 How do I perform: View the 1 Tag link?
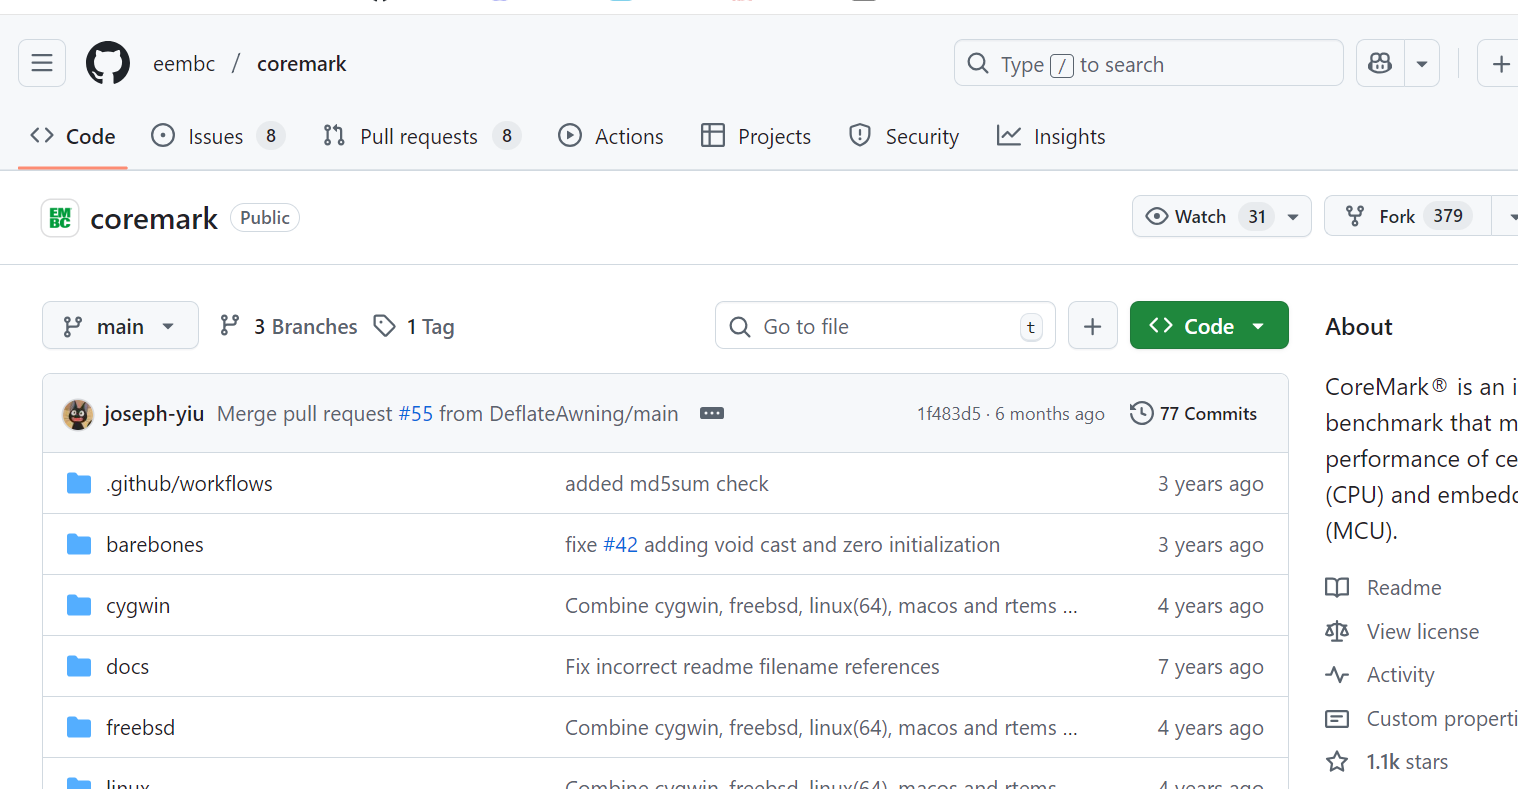tap(414, 326)
